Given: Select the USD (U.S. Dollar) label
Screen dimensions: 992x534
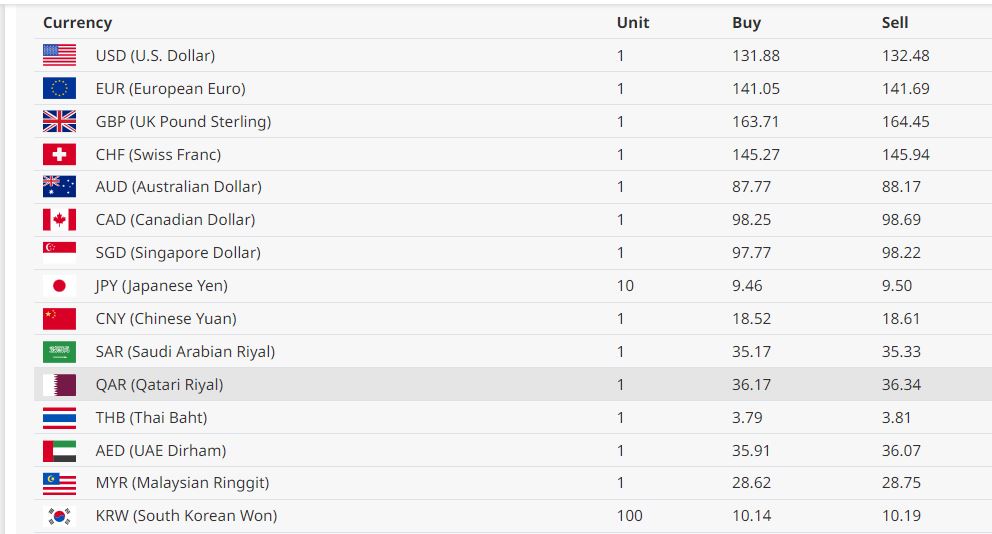Looking at the screenshot, I should point(155,56).
